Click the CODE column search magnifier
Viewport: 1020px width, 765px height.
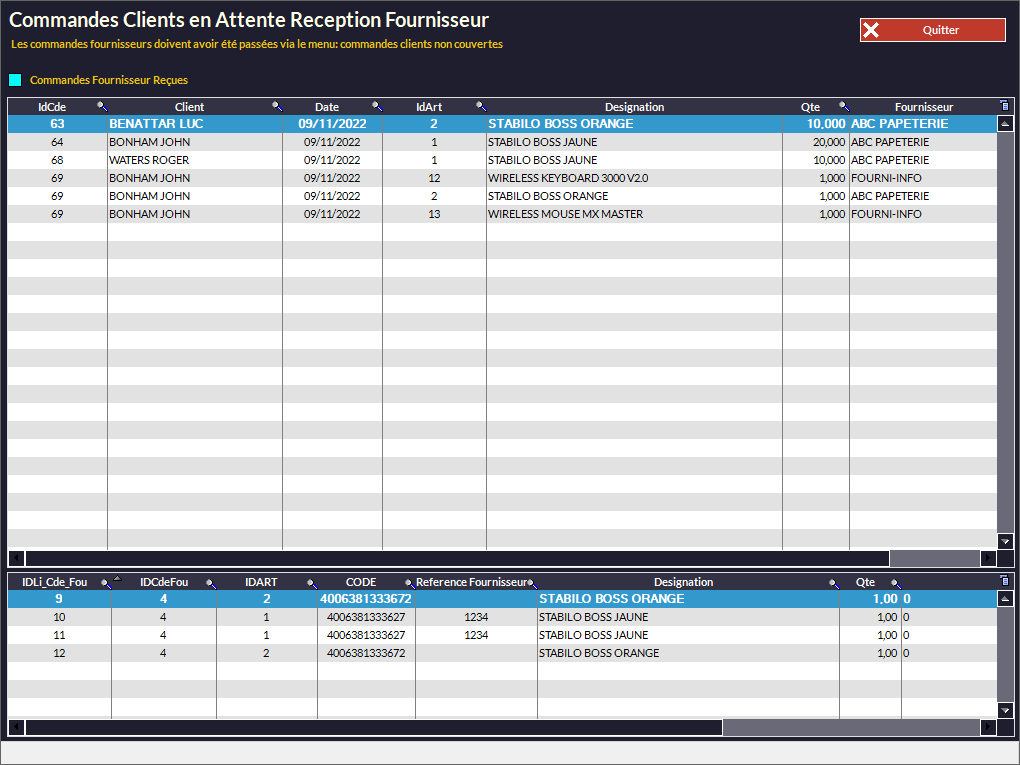[409, 583]
